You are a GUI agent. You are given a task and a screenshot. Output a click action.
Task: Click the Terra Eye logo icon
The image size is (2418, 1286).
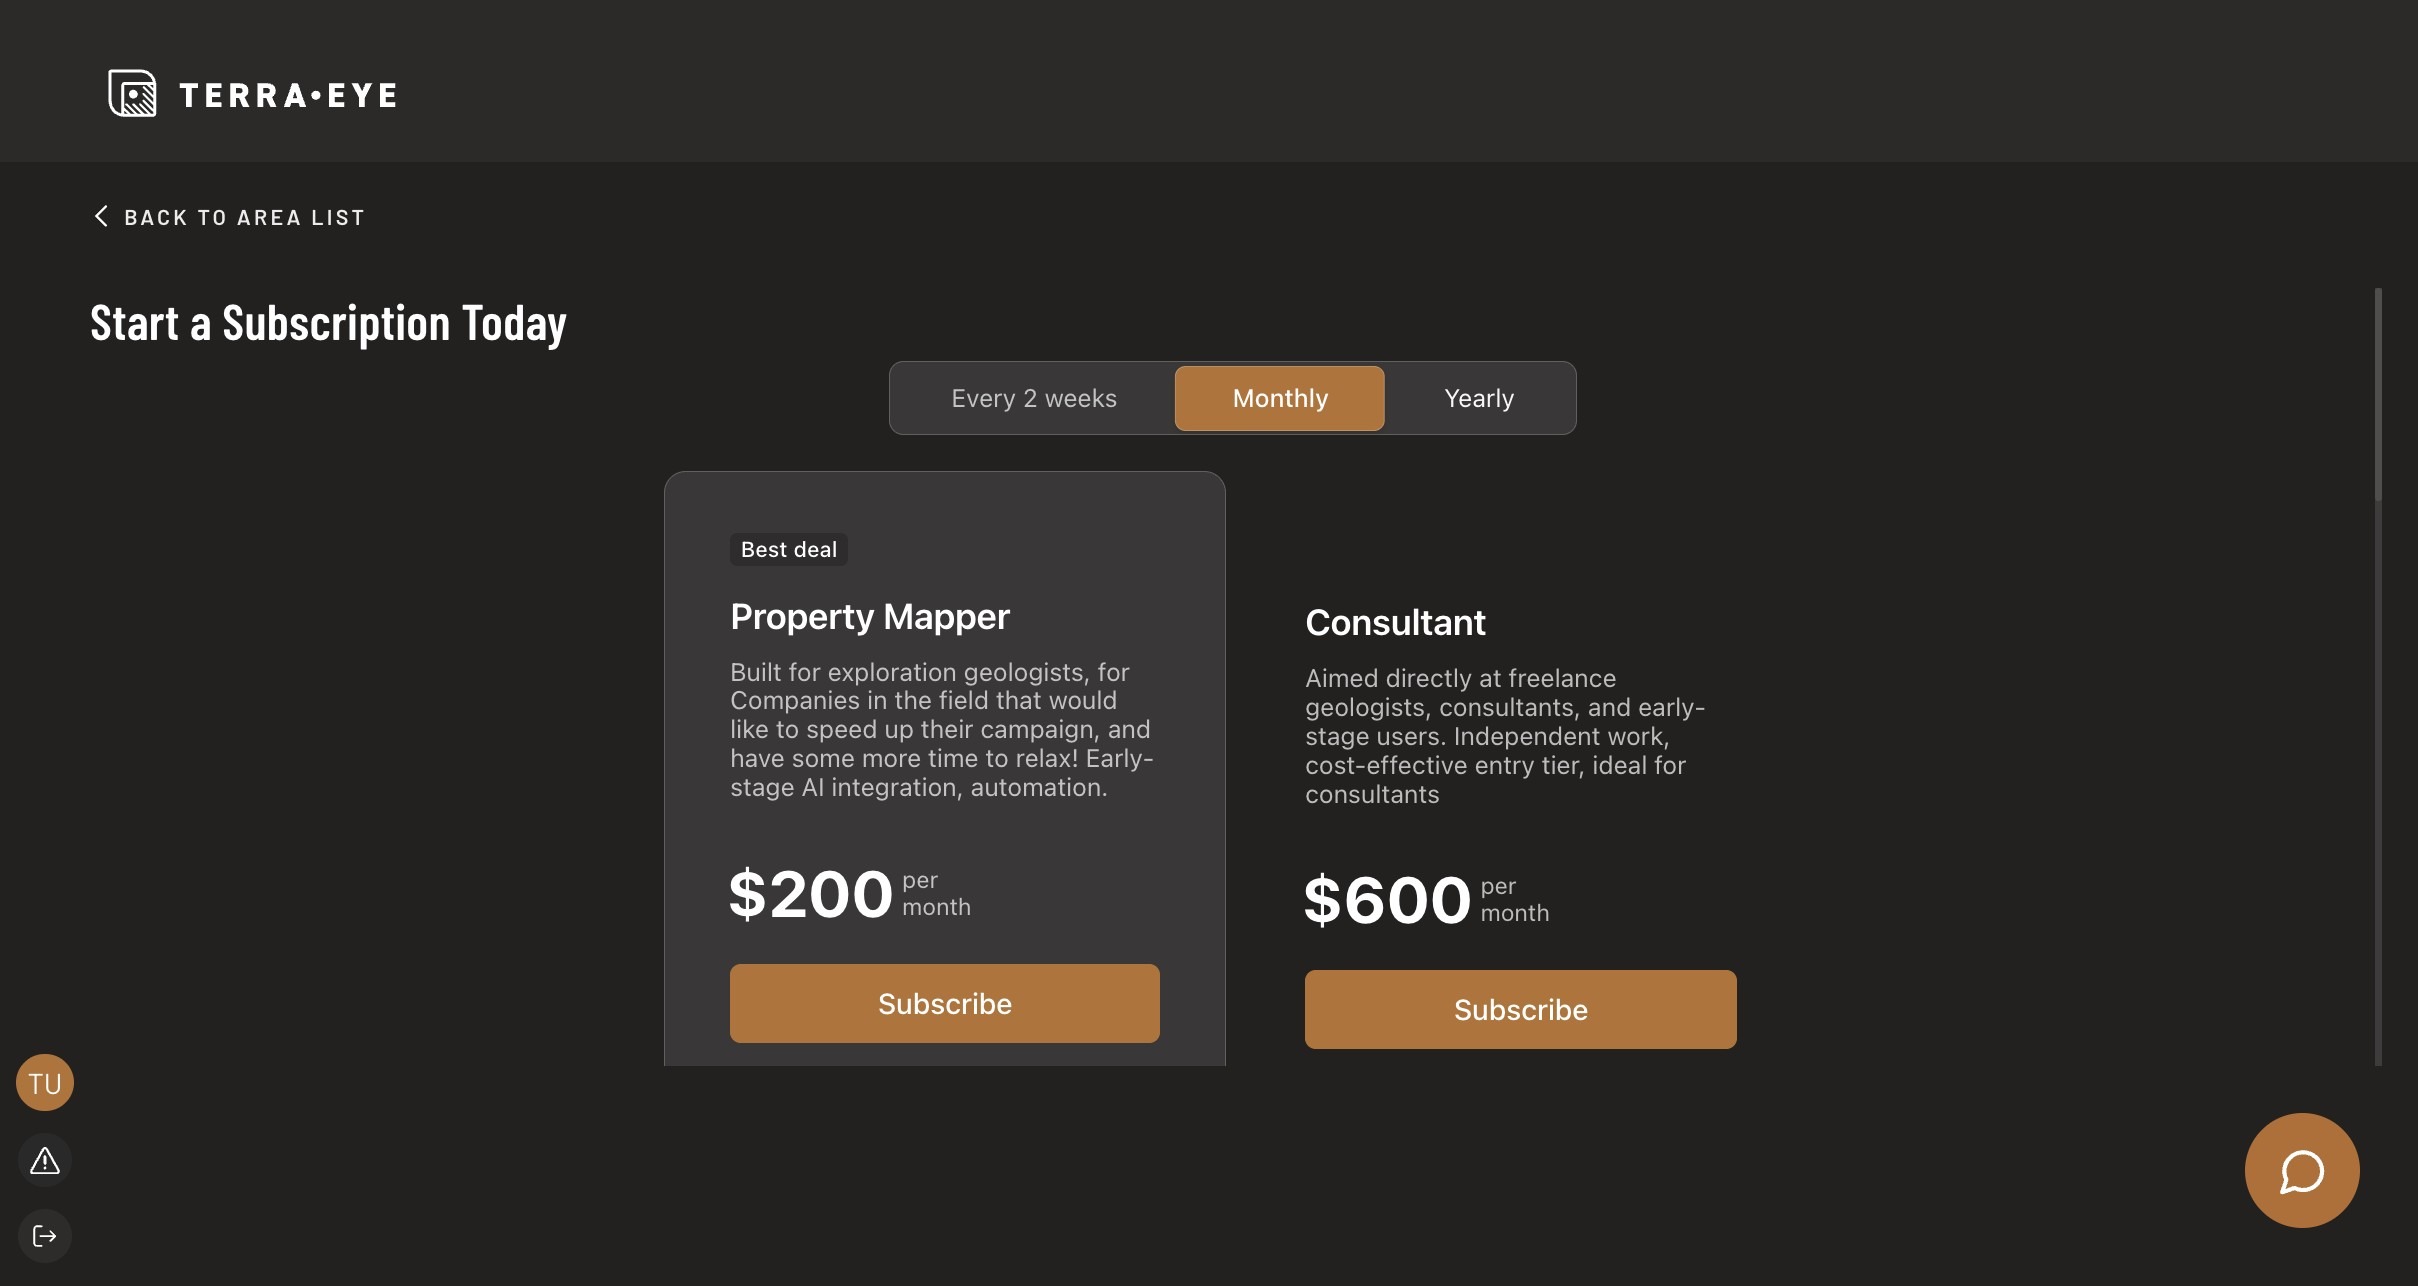click(132, 93)
